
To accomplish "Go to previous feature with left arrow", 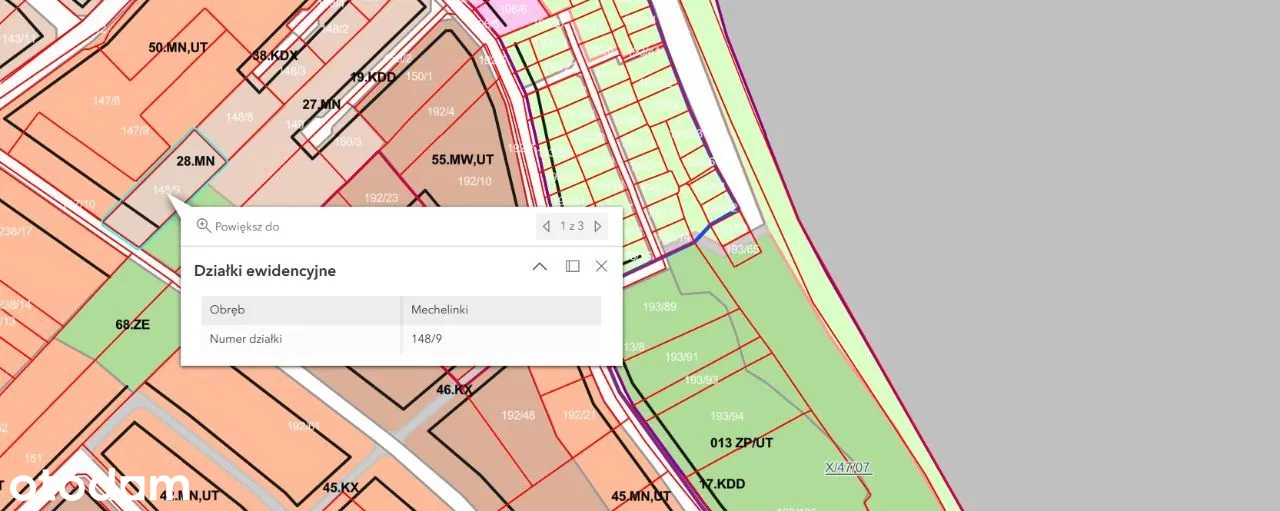I will [546, 226].
